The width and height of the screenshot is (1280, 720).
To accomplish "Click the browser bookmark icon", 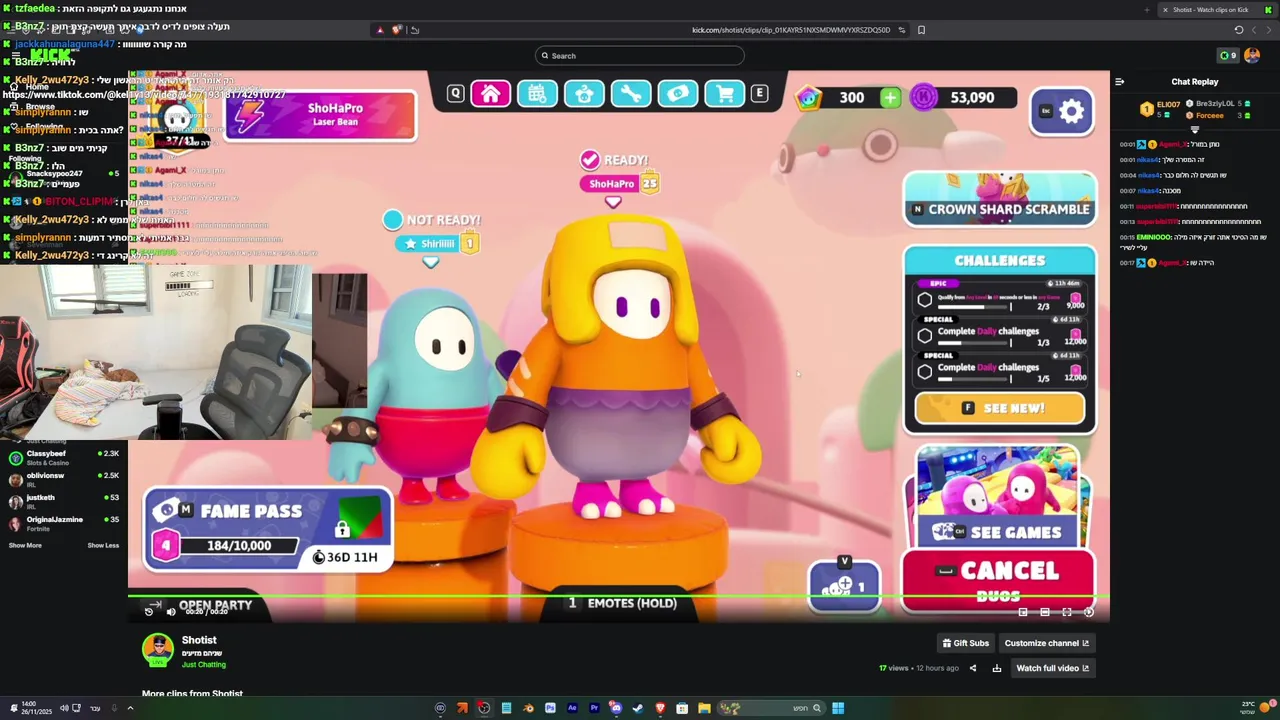I will [921, 30].
